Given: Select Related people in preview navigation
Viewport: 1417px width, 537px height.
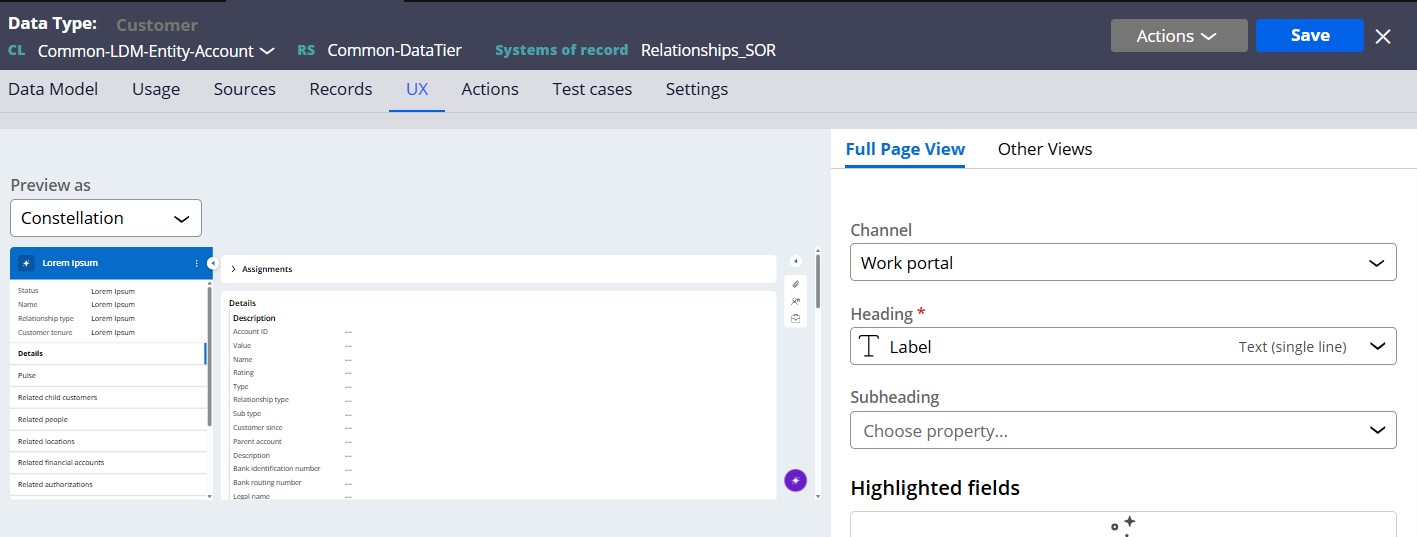Looking at the screenshot, I should click(x=43, y=419).
